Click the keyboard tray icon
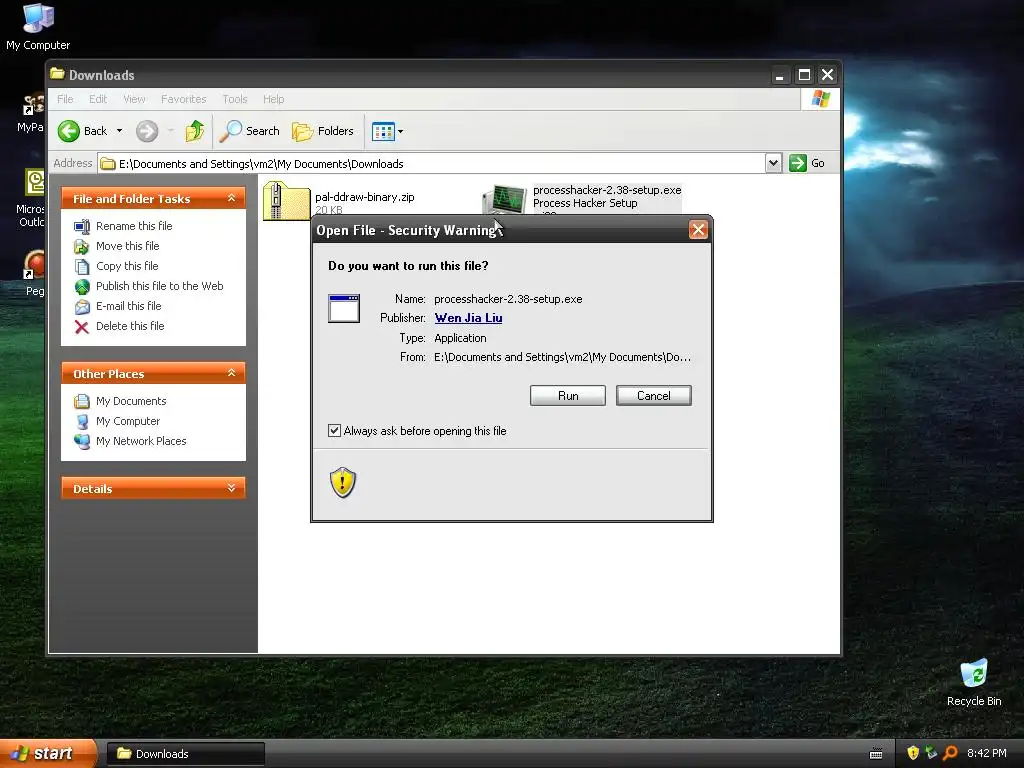Screen dimensions: 1024x768 point(876,754)
